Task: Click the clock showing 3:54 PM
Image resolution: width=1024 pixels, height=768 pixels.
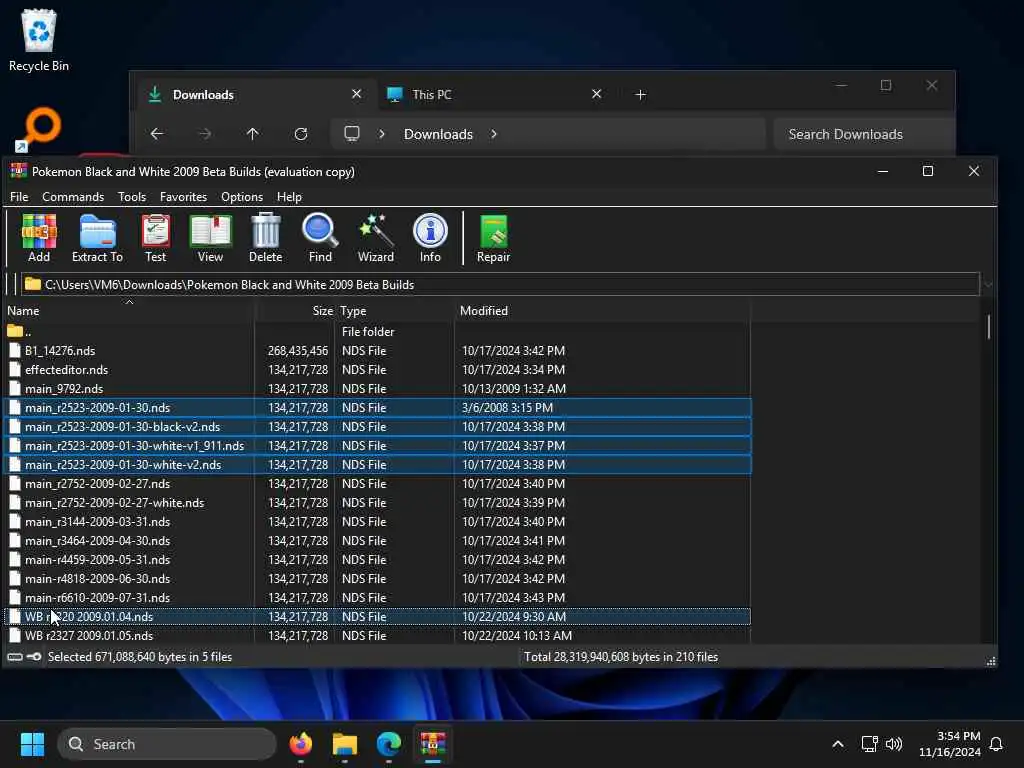Action: tap(958, 736)
